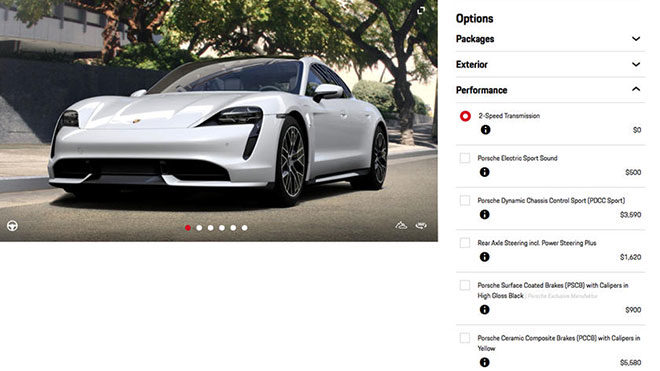The image size is (660, 371).
Task: Go to fourth image carousel dot
Action: tap(222, 228)
